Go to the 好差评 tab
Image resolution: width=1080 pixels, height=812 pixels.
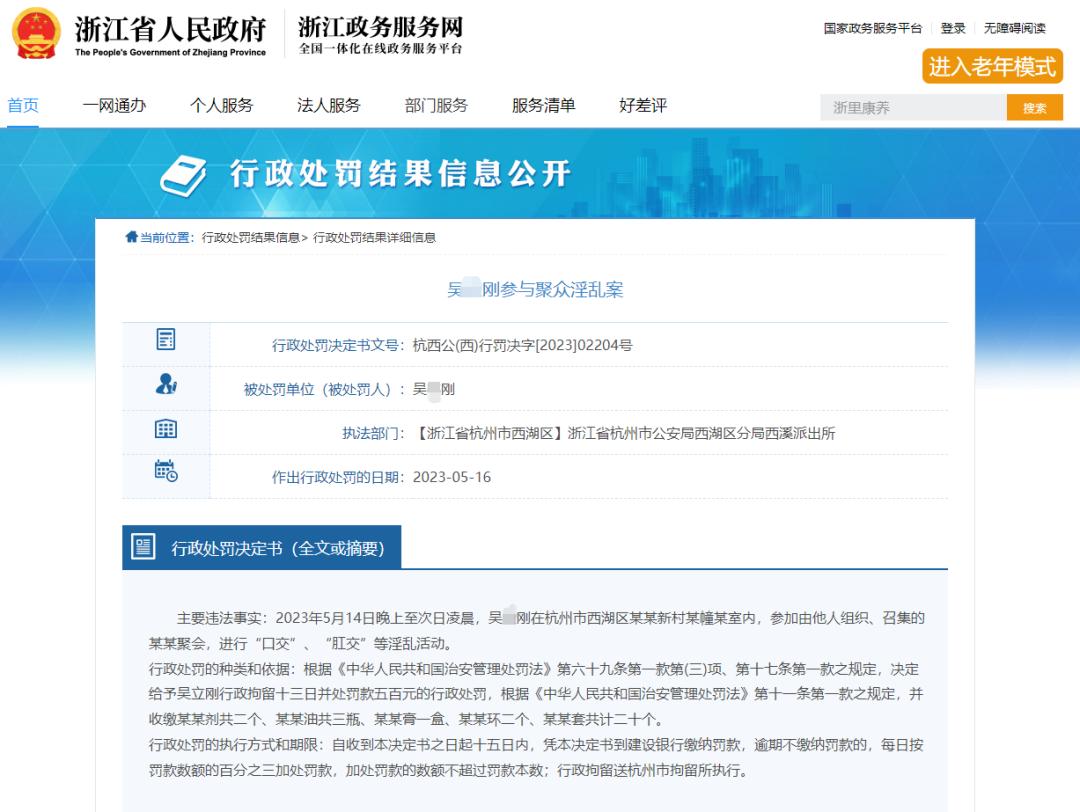[x=645, y=106]
